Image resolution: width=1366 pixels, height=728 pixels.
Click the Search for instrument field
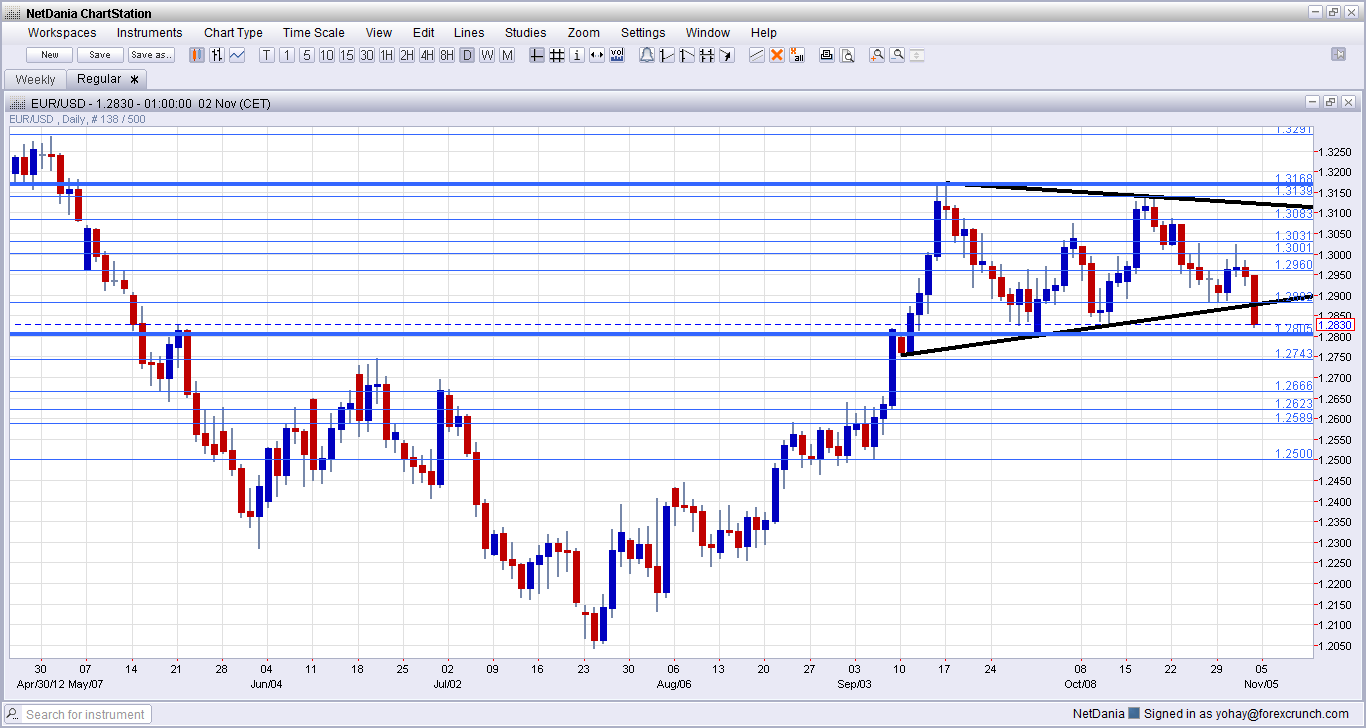[x=86, y=714]
